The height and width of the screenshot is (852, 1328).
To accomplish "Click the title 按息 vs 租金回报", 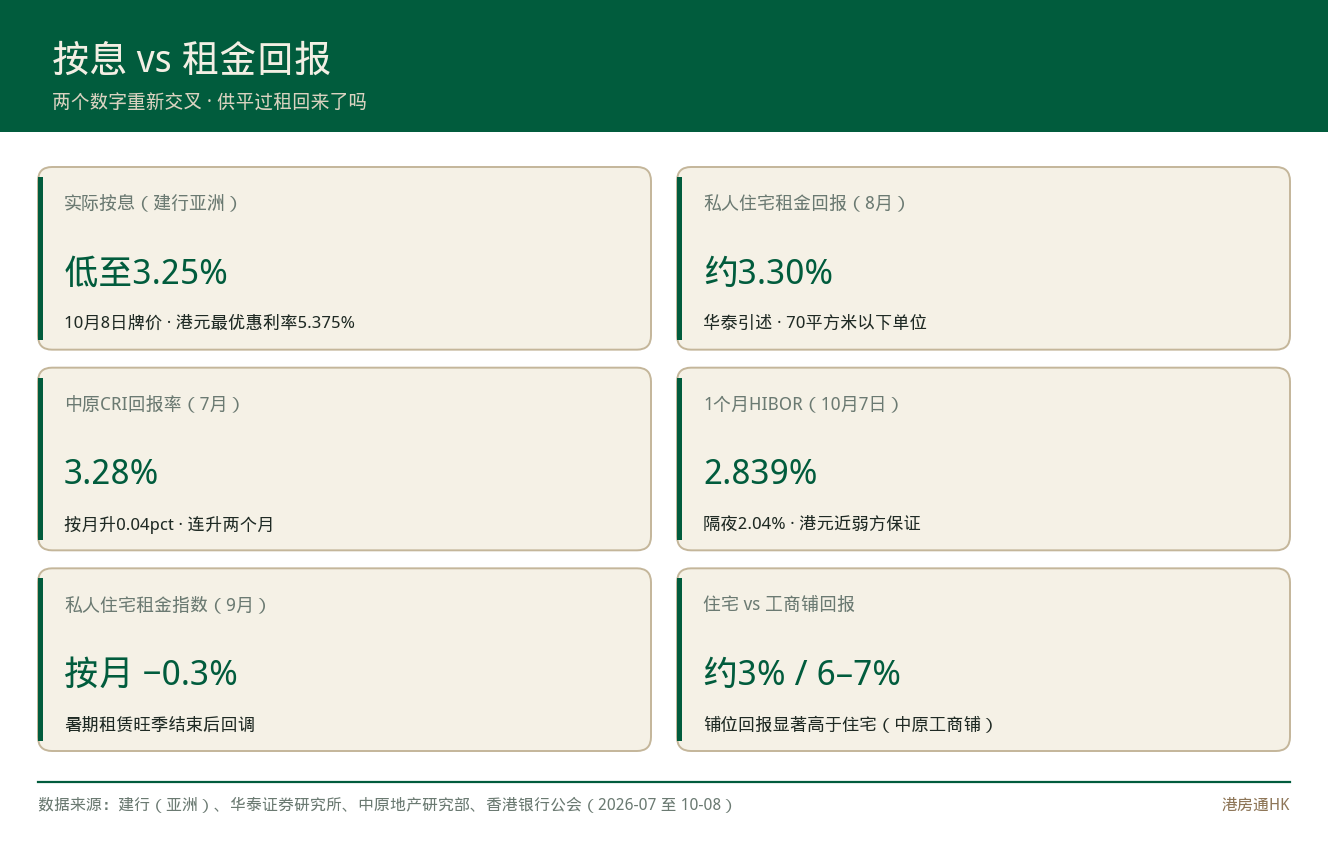I will (x=192, y=59).
